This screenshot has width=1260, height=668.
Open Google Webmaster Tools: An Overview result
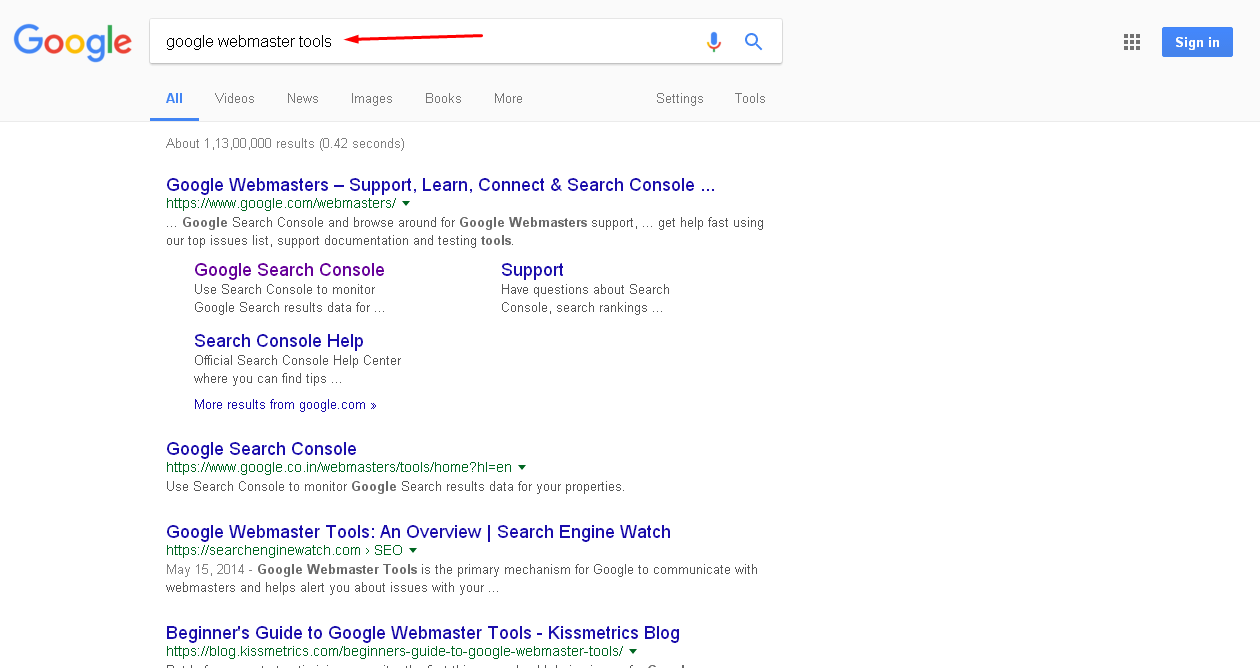pyautogui.click(x=418, y=532)
